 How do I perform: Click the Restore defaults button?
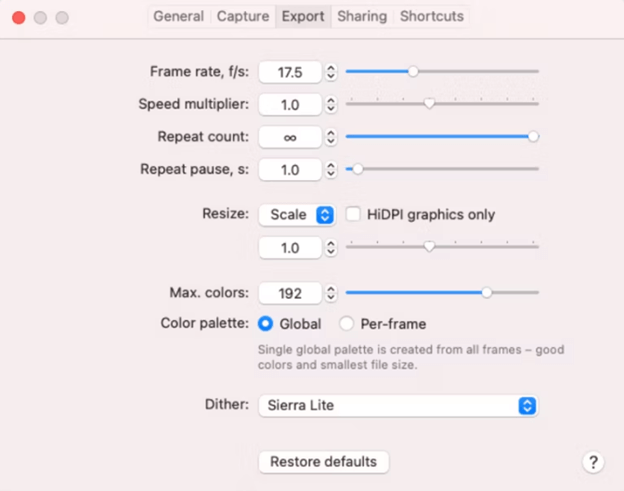pyautogui.click(x=324, y=462)
